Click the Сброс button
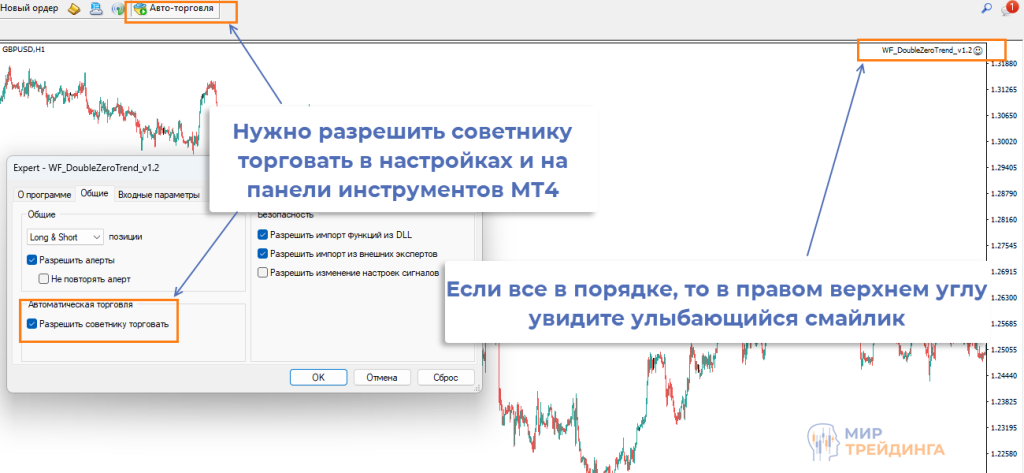1024x473 pixels. pyautogui.click(x=446, y=378)
